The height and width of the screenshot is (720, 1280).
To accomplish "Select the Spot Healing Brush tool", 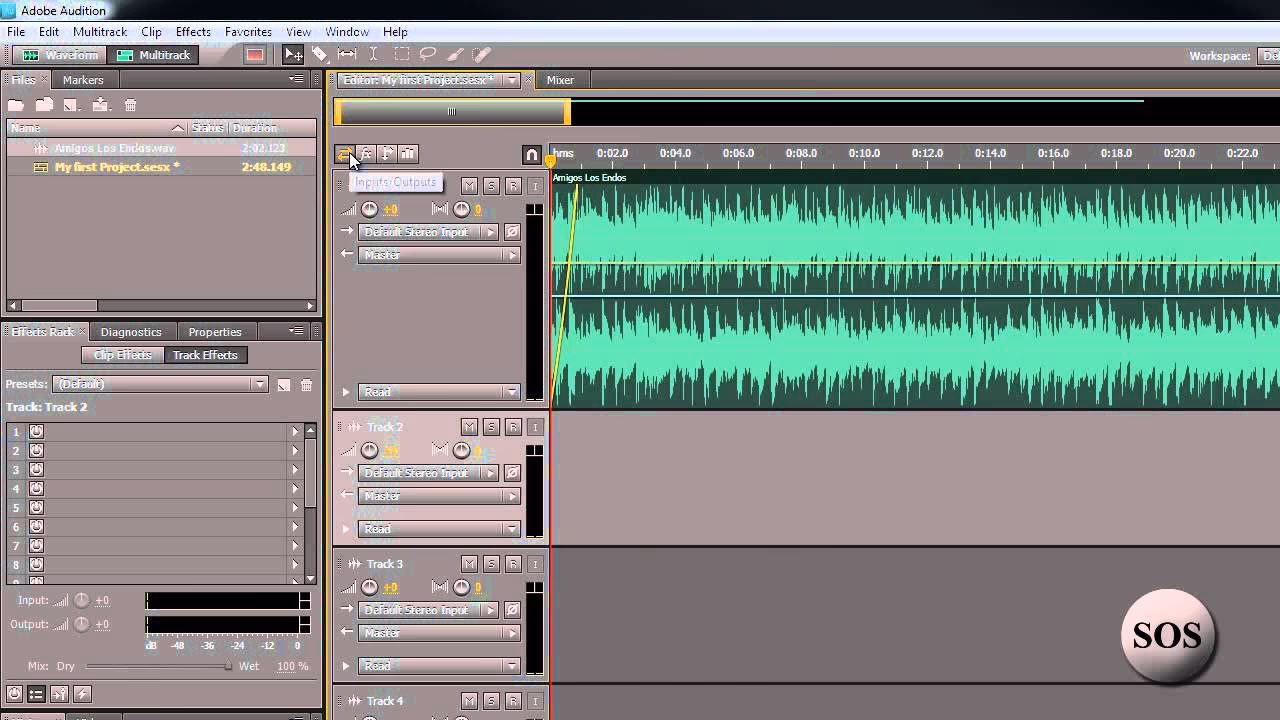I will pos(481,55).
